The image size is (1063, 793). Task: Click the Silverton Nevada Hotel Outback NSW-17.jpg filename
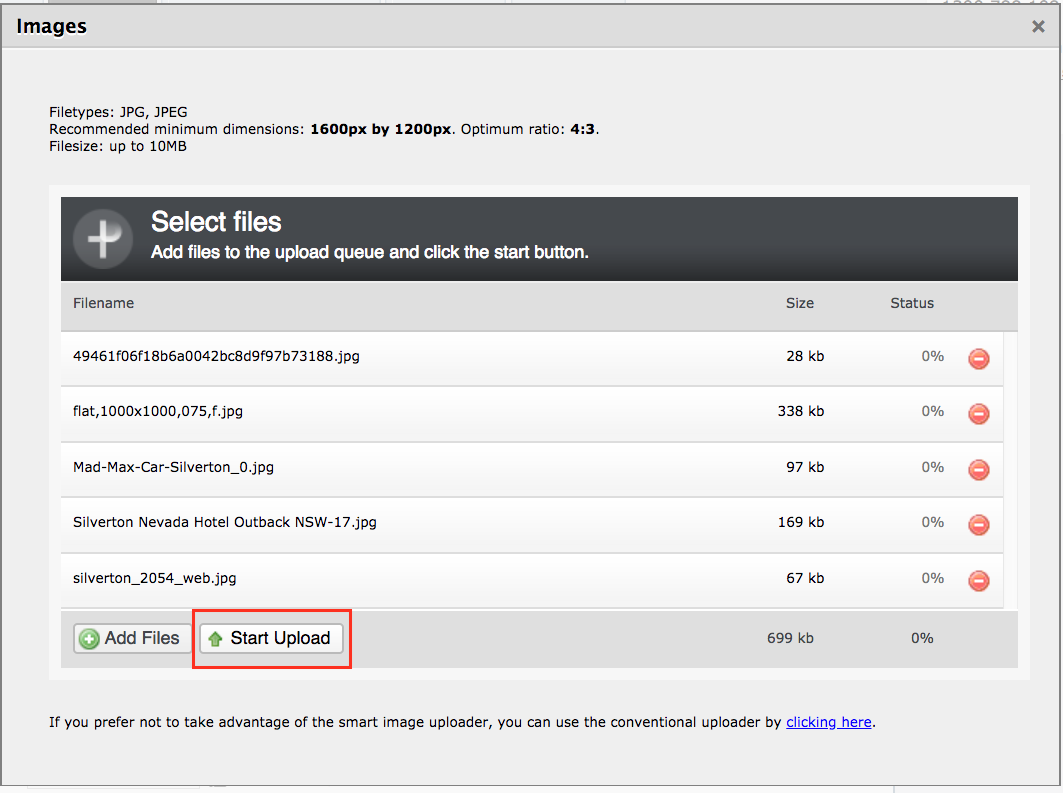click(x=225, y=522)
